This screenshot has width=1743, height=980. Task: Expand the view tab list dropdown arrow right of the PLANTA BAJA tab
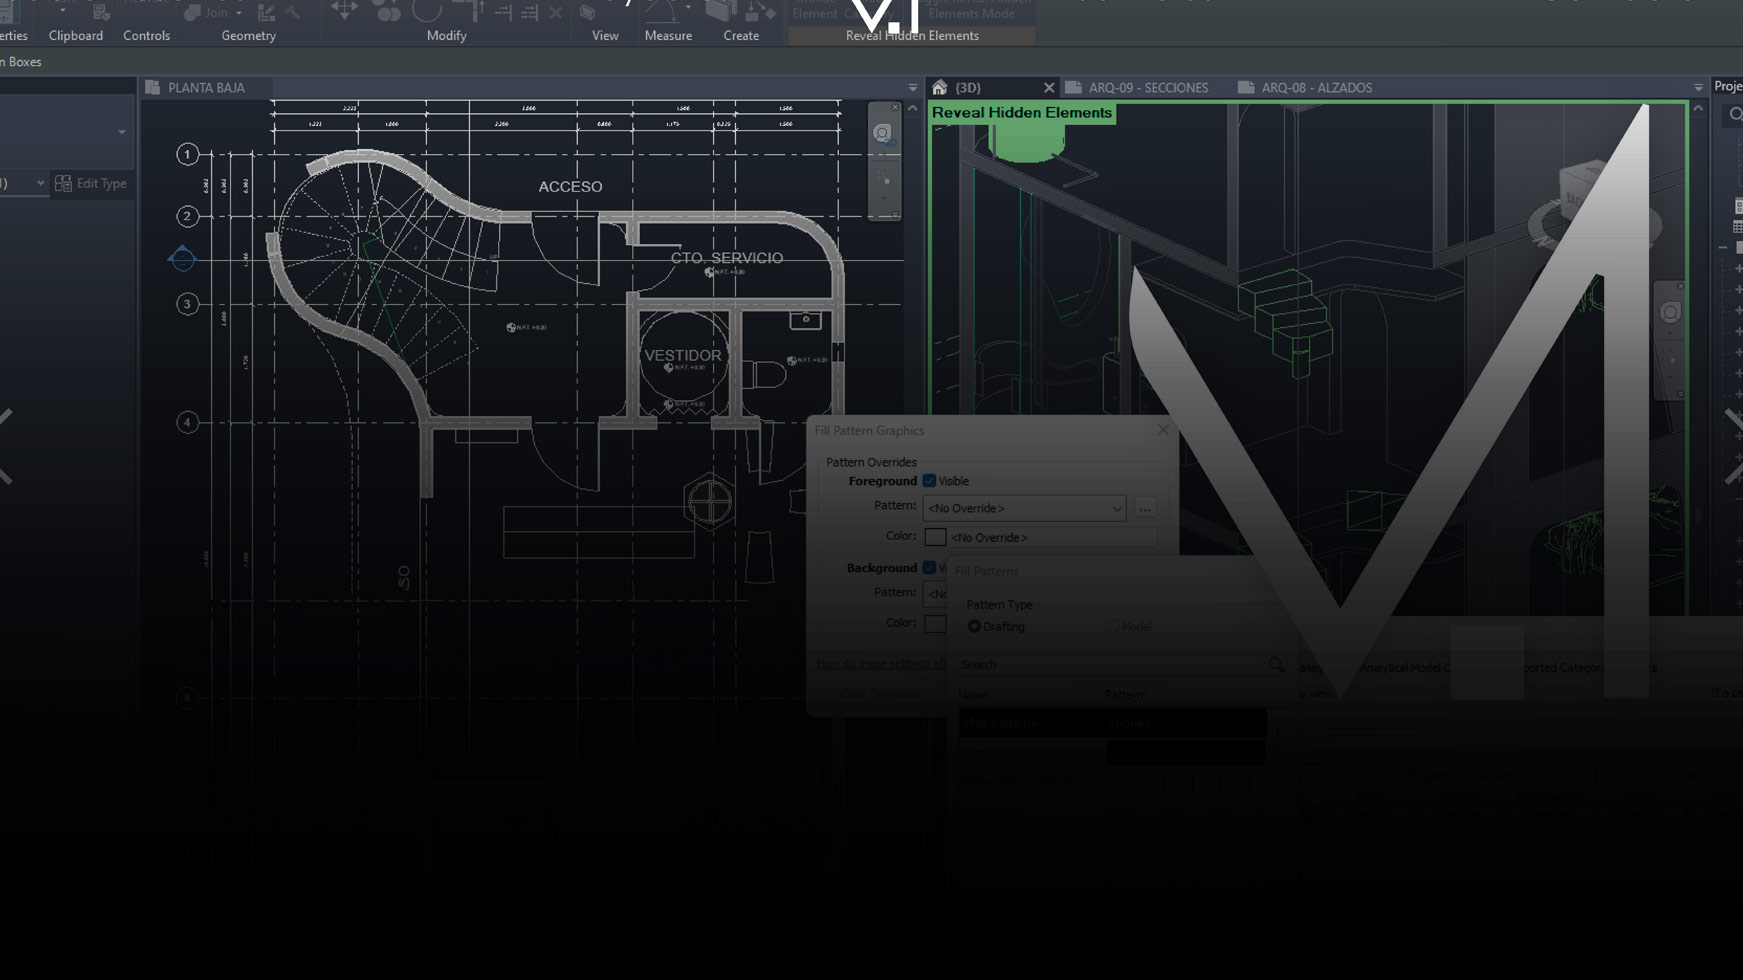(x=912, y=88)
